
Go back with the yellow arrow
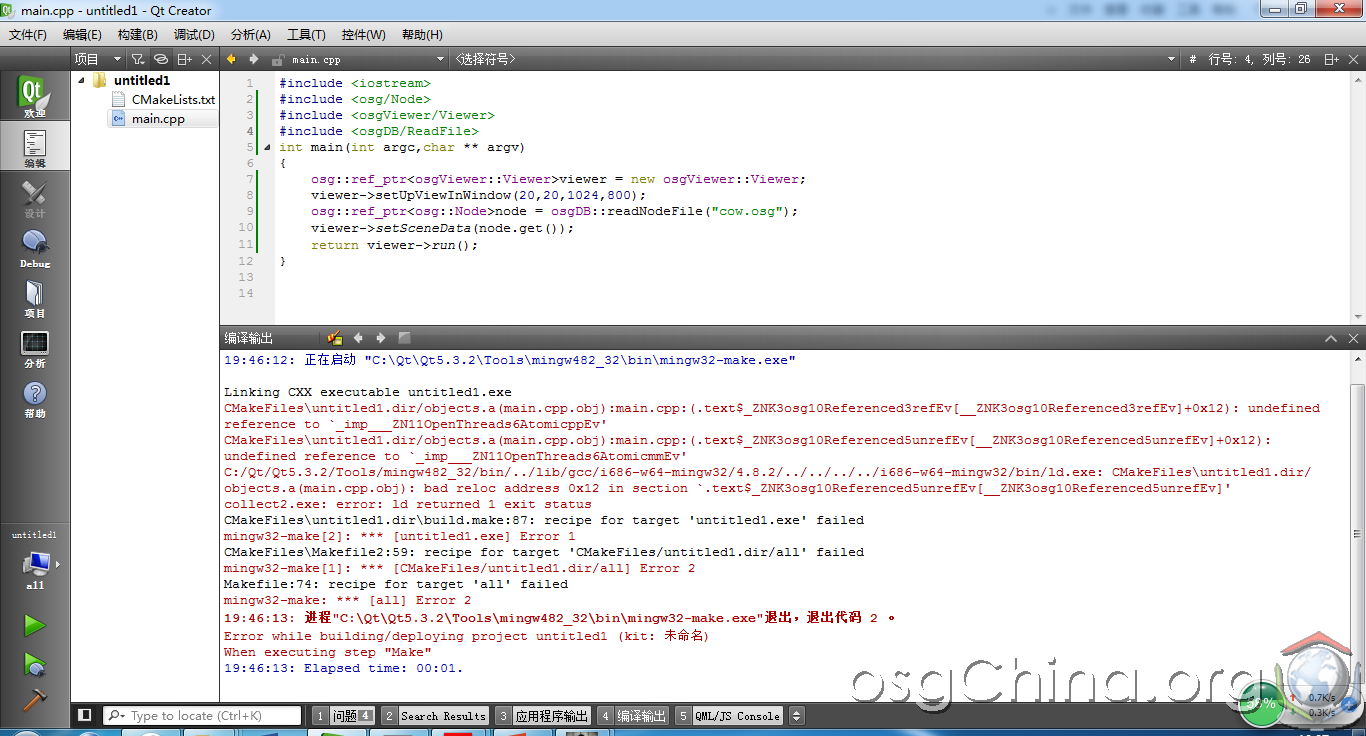point(232,59)
